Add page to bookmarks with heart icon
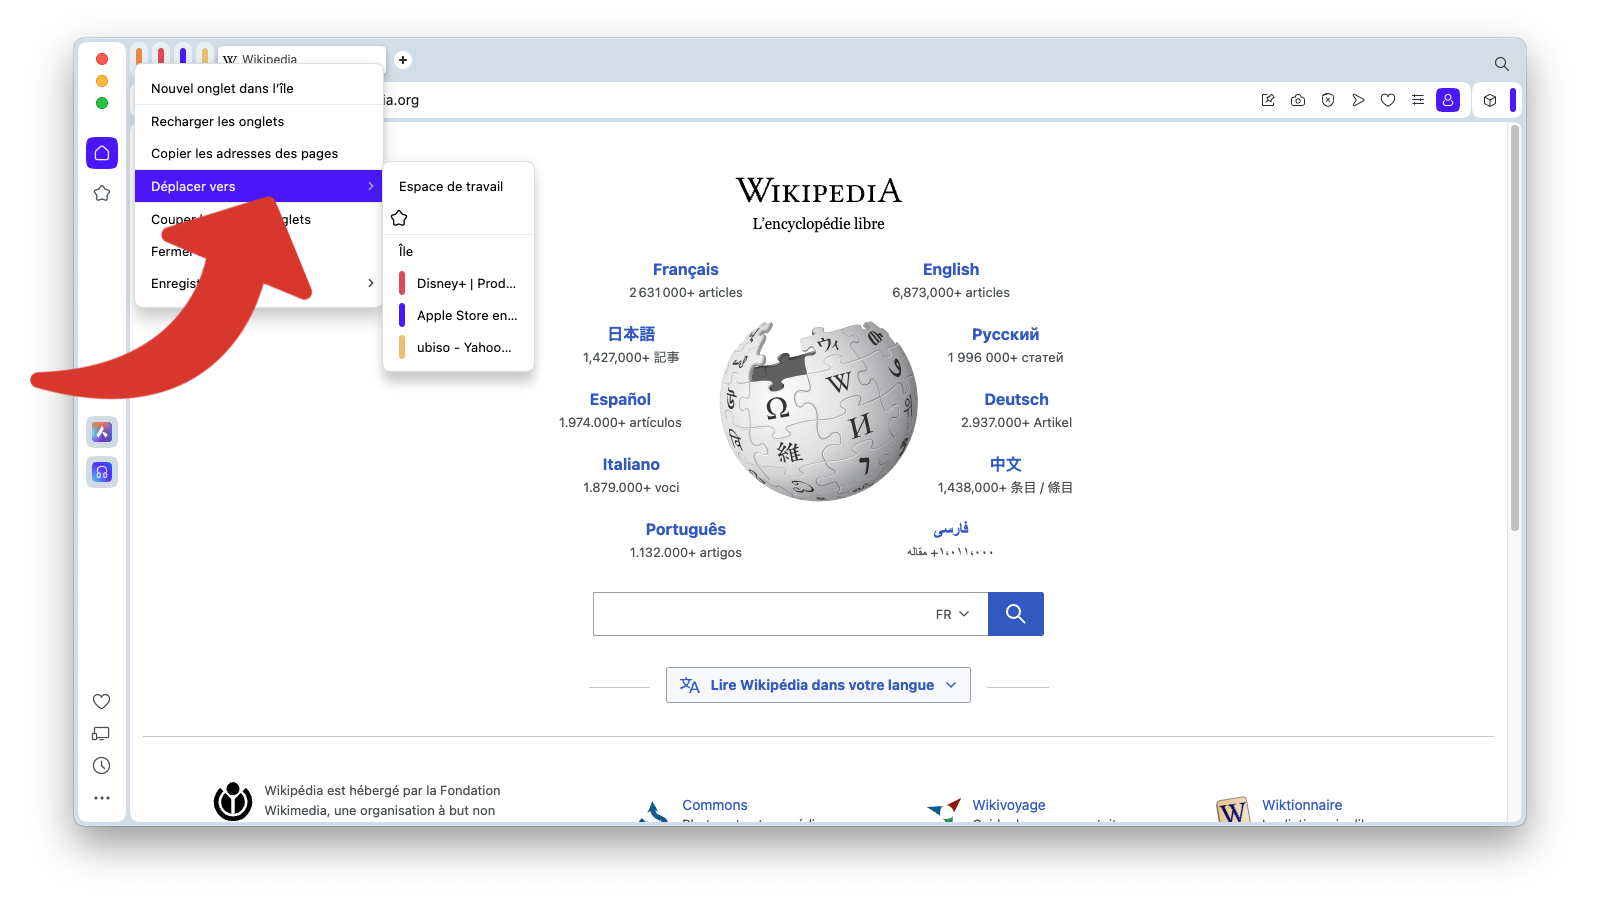Image resolution: width=1600 pixels, height=900 pixels. click(1388, 100)
